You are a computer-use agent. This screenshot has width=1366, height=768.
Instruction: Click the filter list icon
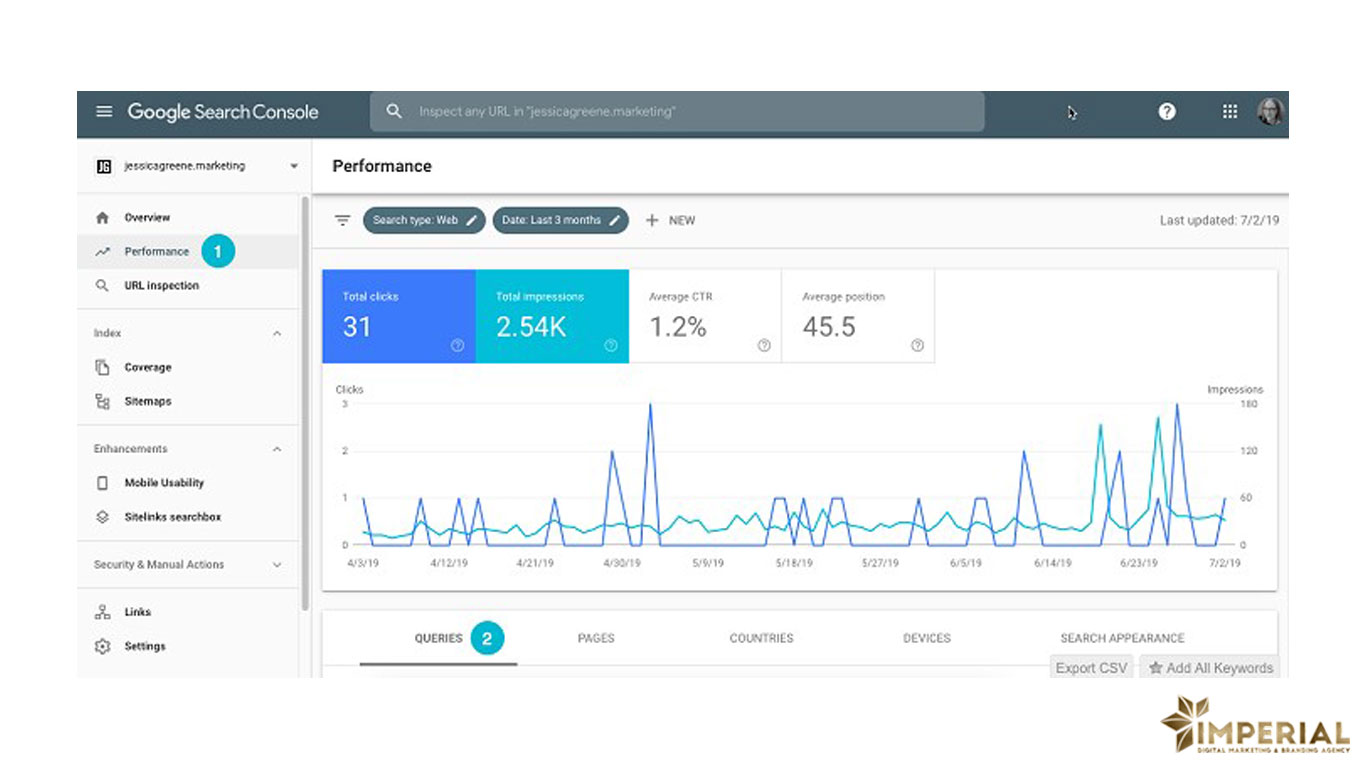pos(343,221)
